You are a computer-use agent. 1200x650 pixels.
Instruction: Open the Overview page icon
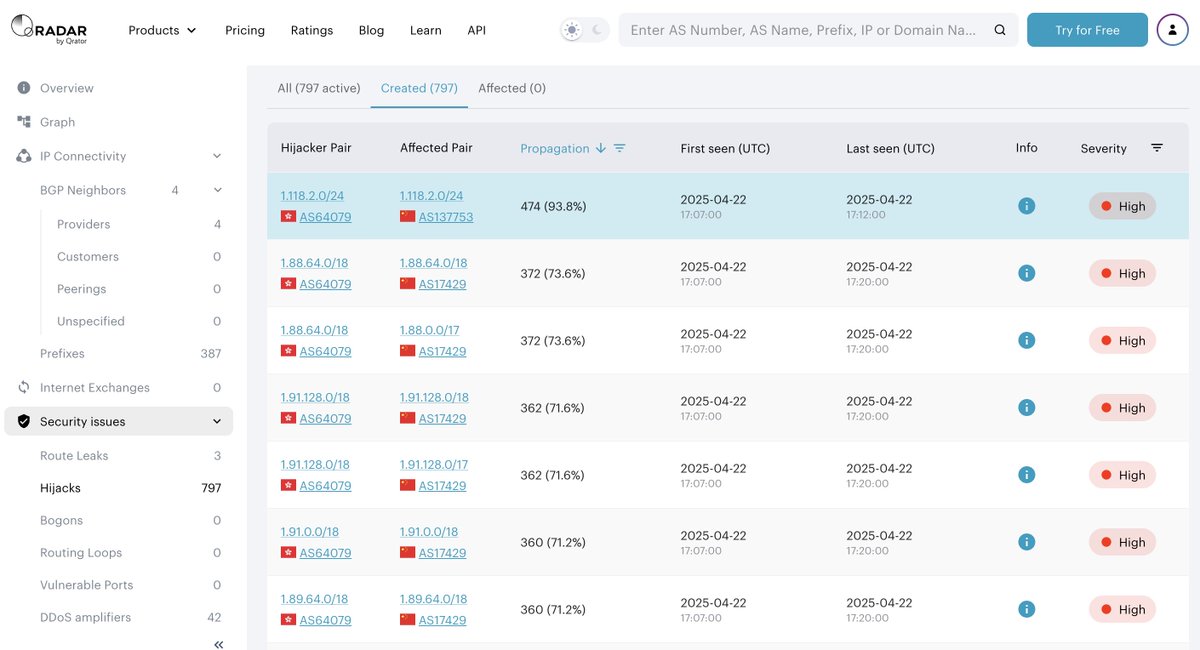click(22, 88)
